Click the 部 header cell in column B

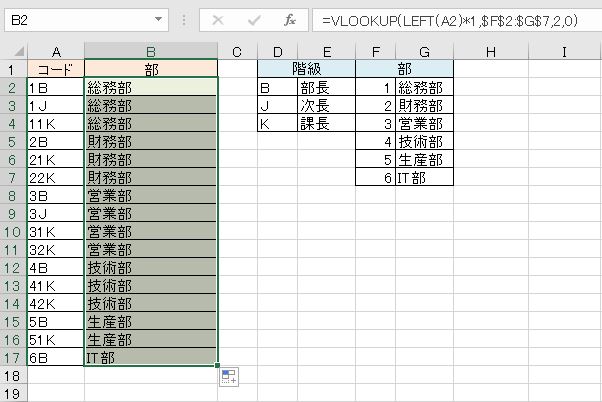click(151, 69)
